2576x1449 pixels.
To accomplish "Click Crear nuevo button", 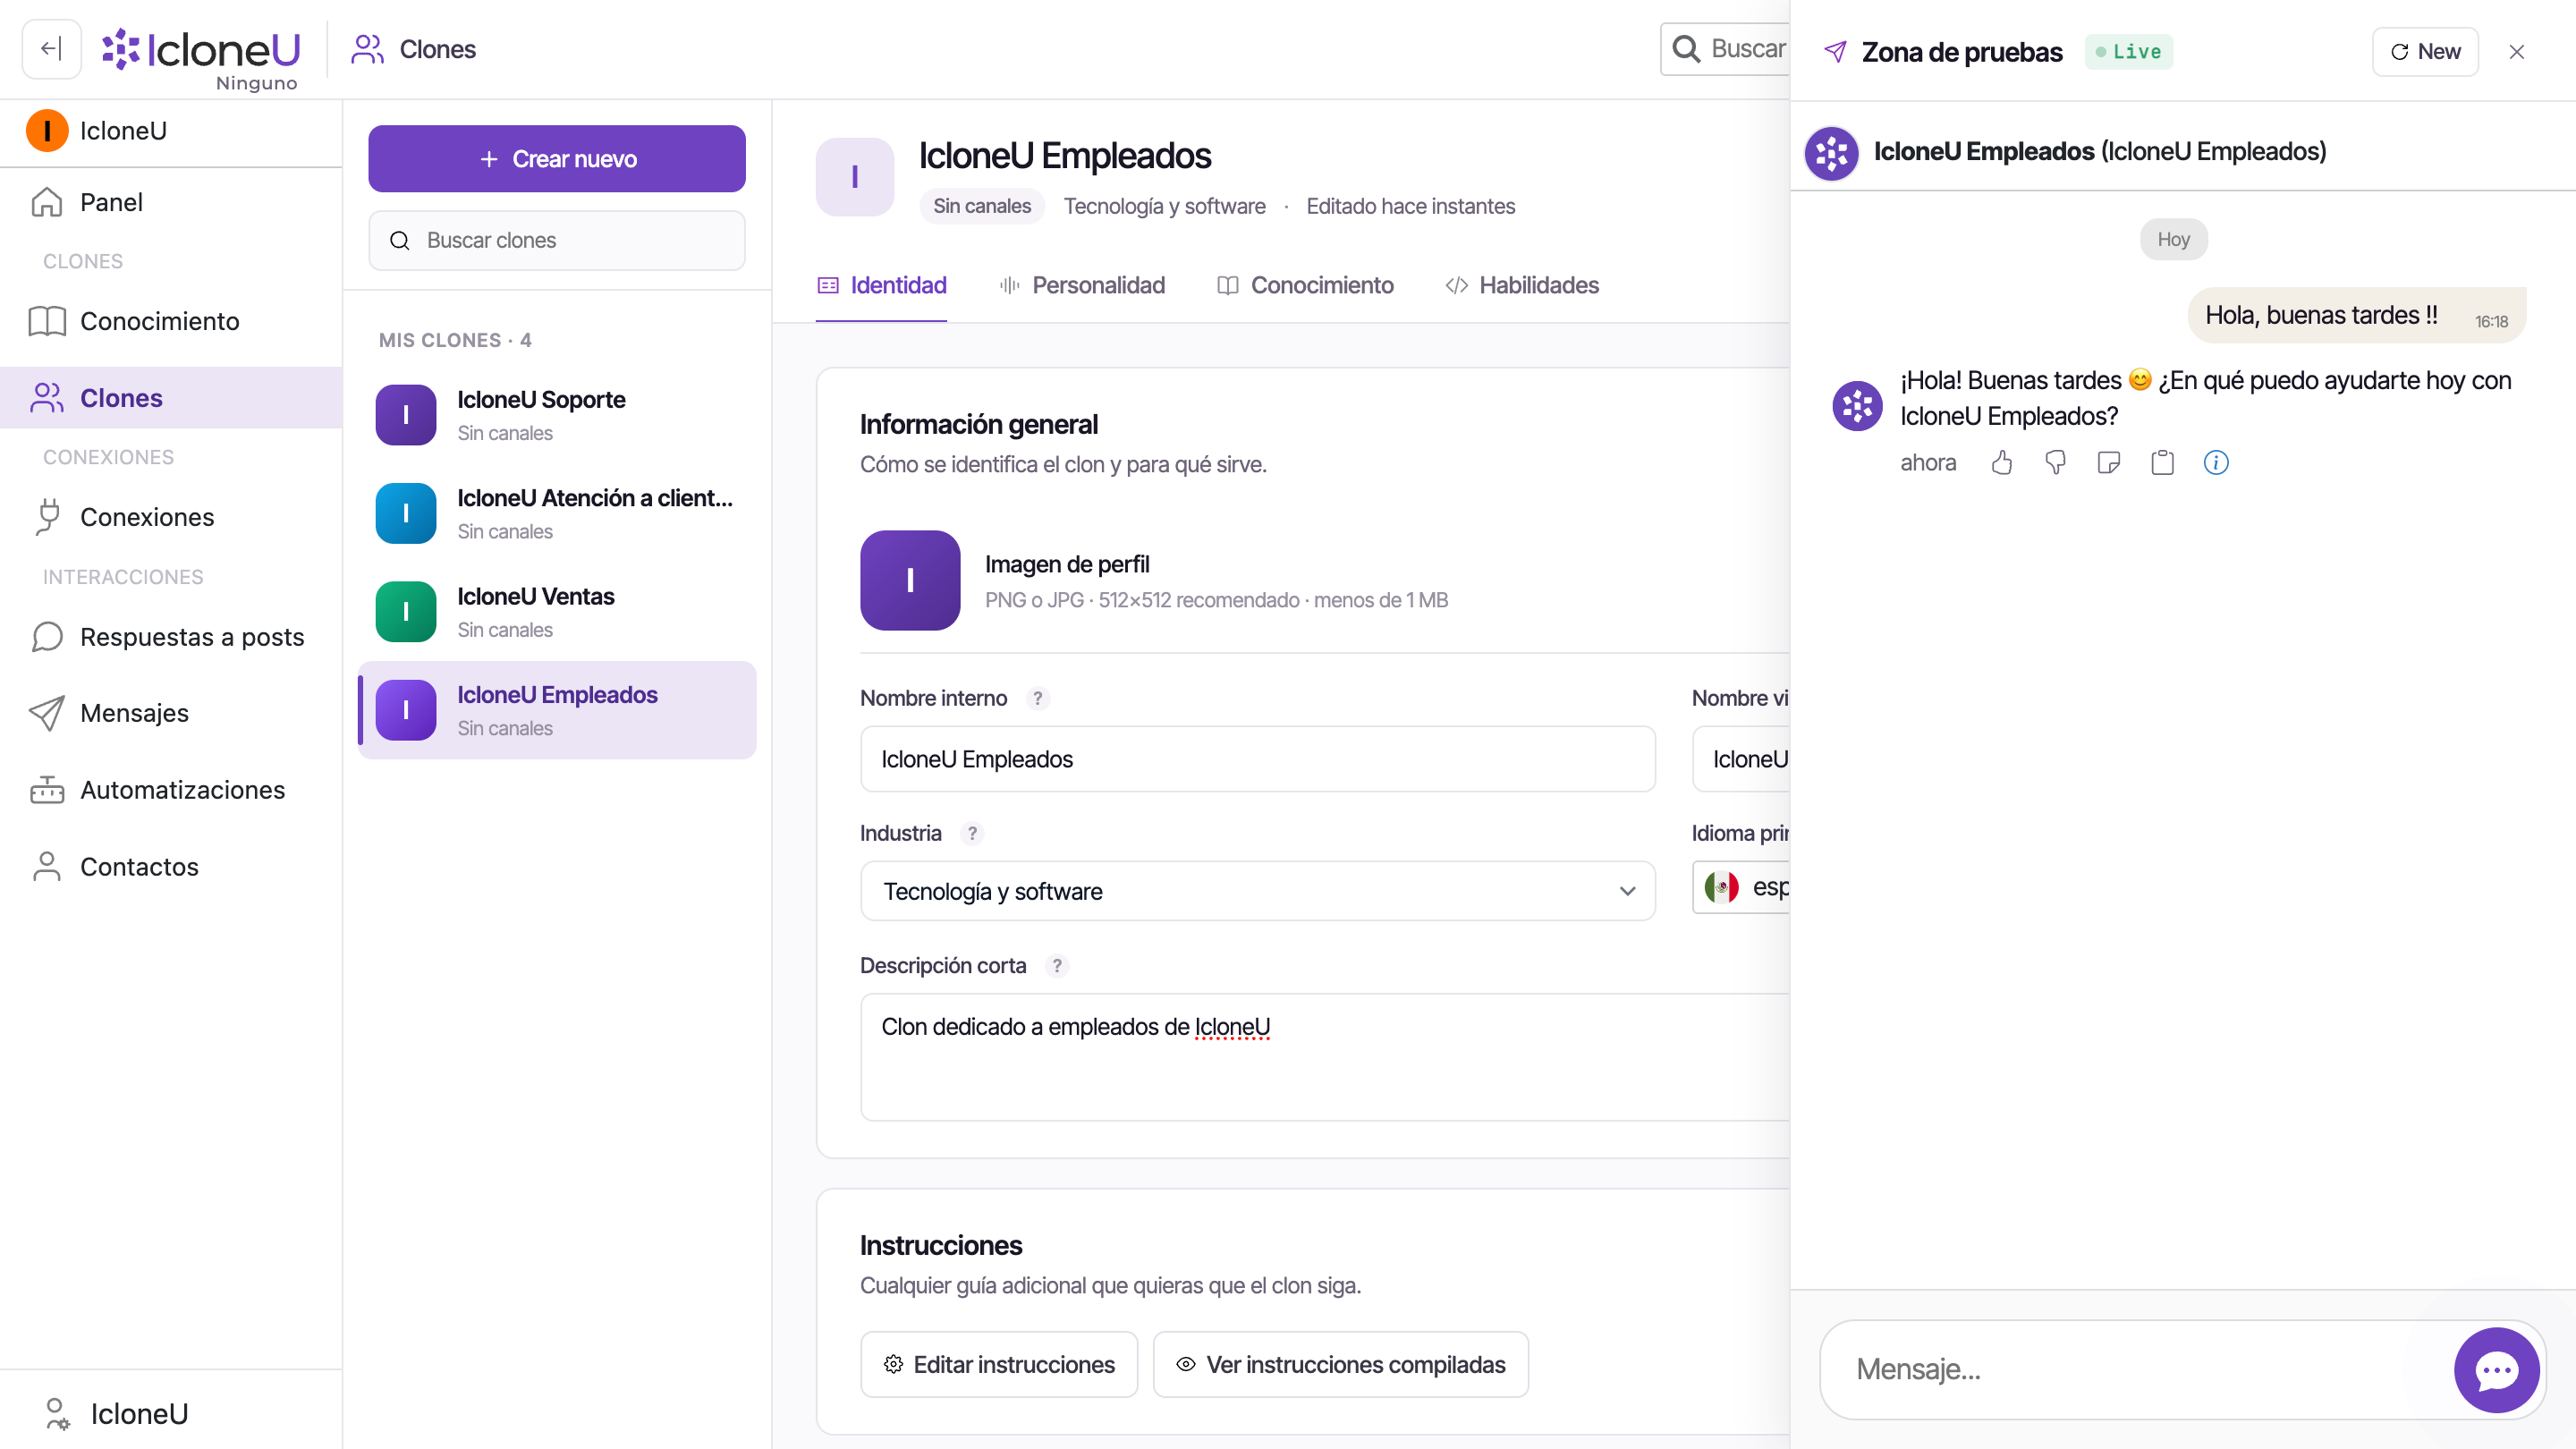I will tap(556, 159).
